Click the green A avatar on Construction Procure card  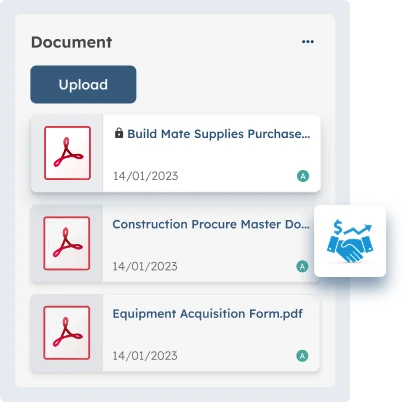(x=302, y=266)
